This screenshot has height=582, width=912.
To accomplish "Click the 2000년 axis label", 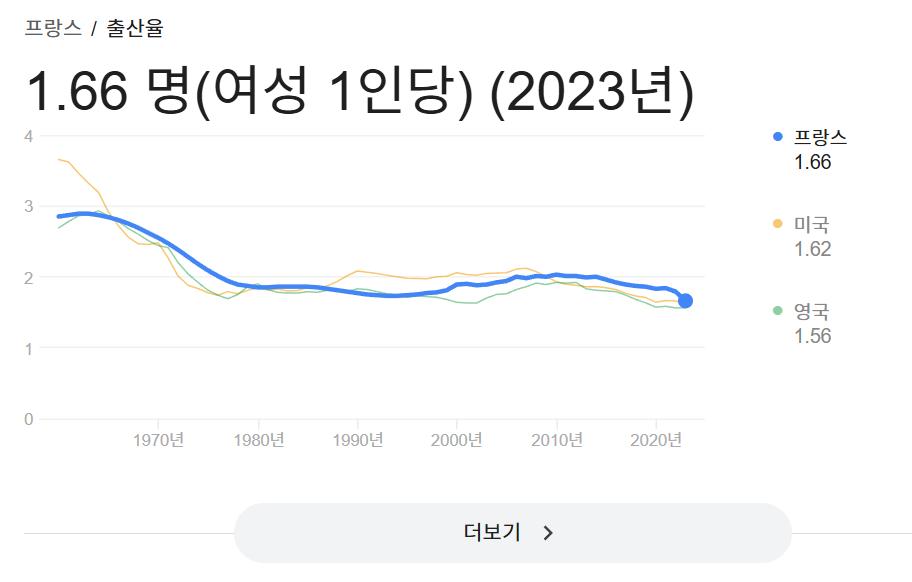I will tap(458, 440).
